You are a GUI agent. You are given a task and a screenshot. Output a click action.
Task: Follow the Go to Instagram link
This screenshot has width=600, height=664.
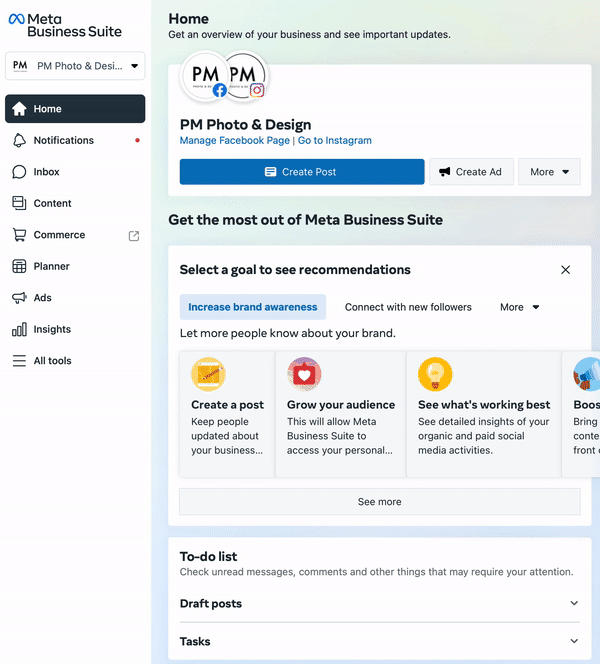[x=335, y=141]
